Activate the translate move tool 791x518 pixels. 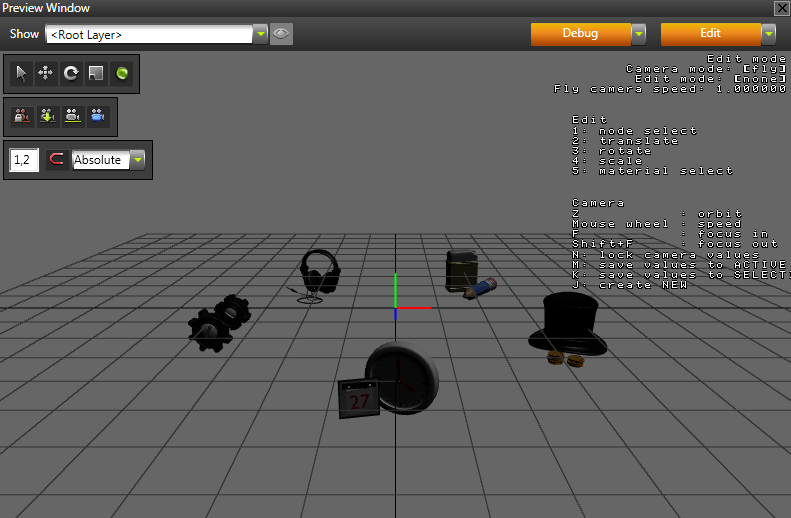pyautogui.click(x=46, y=73)
